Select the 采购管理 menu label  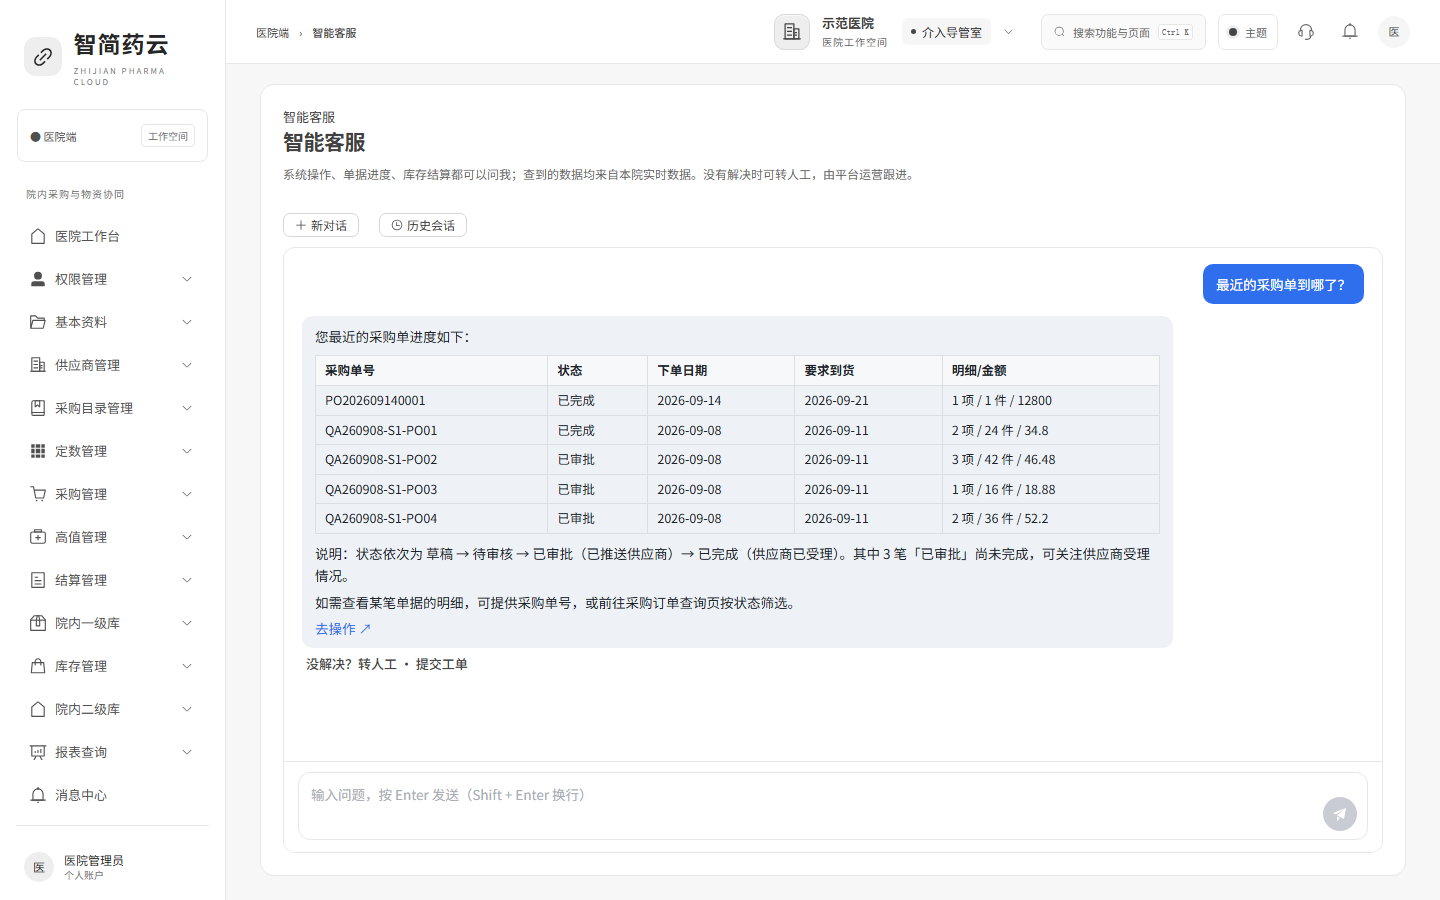81,494
